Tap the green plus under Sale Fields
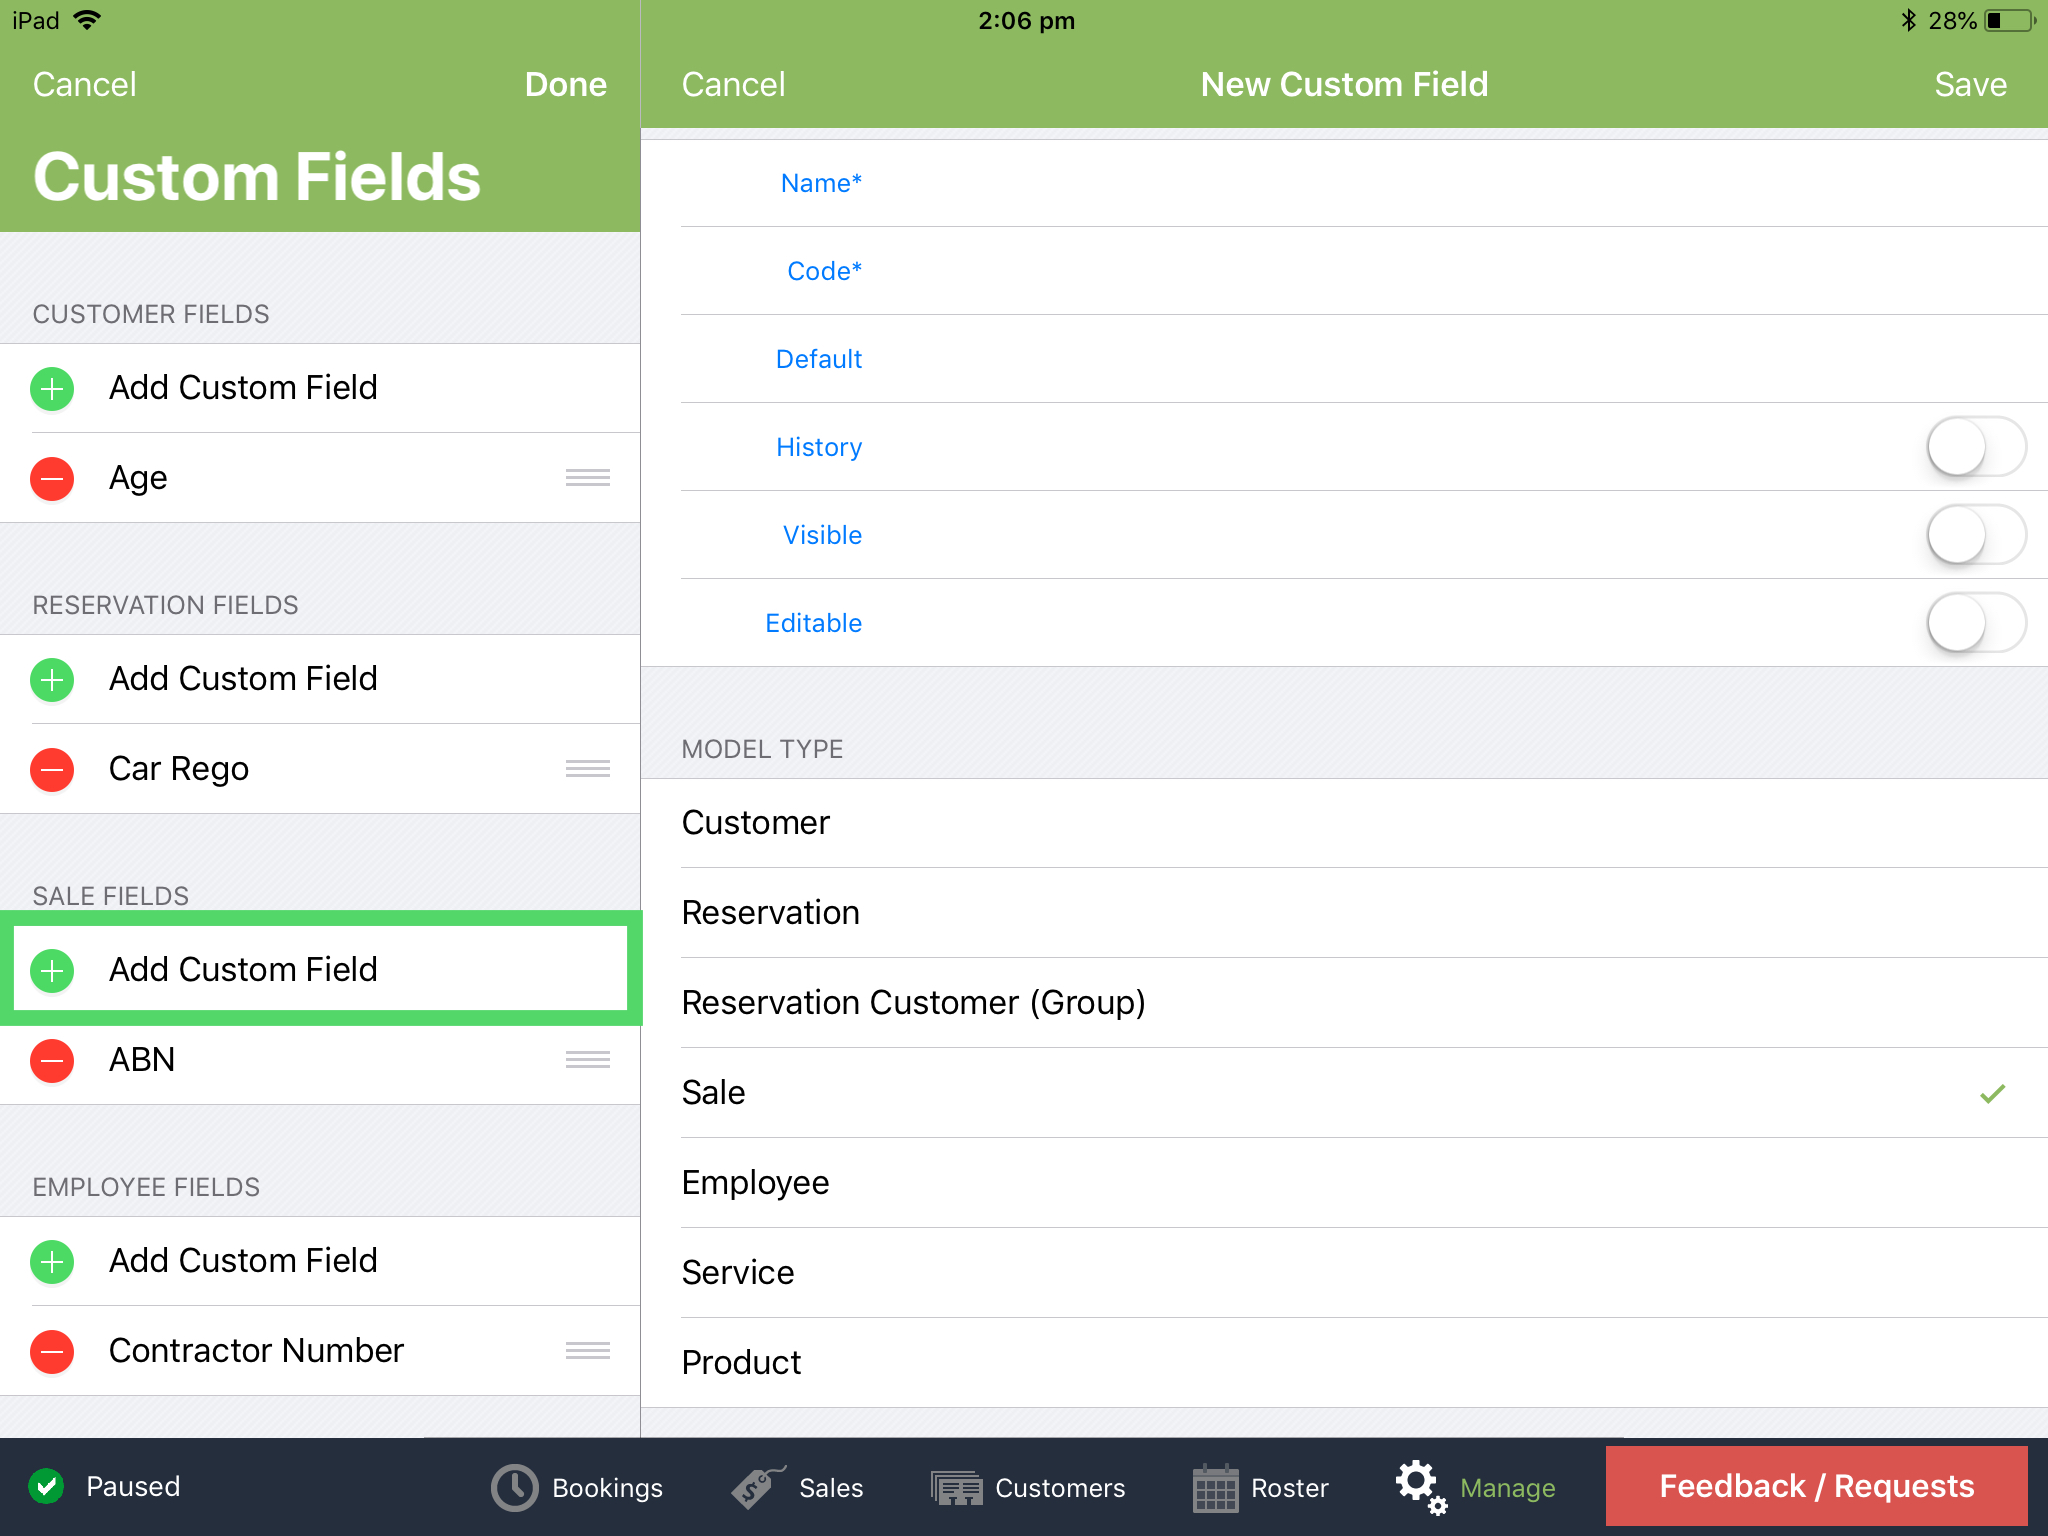This screenshot has height=1536, width=2048. coord(52,970)
